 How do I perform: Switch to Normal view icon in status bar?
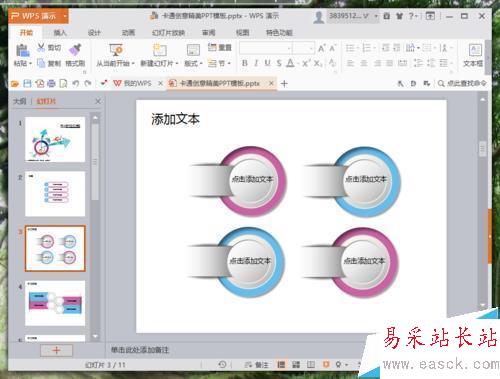(281, 365)
